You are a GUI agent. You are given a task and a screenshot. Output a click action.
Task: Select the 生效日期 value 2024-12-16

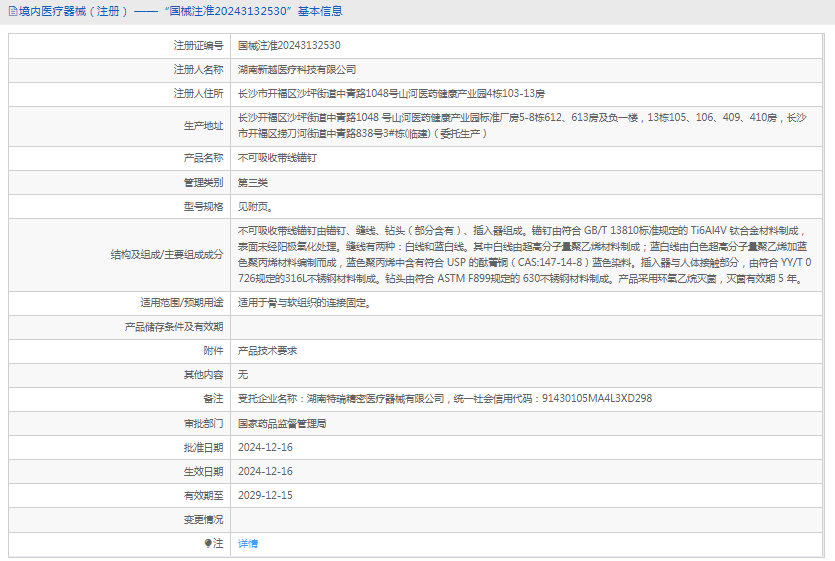(265, 471)
